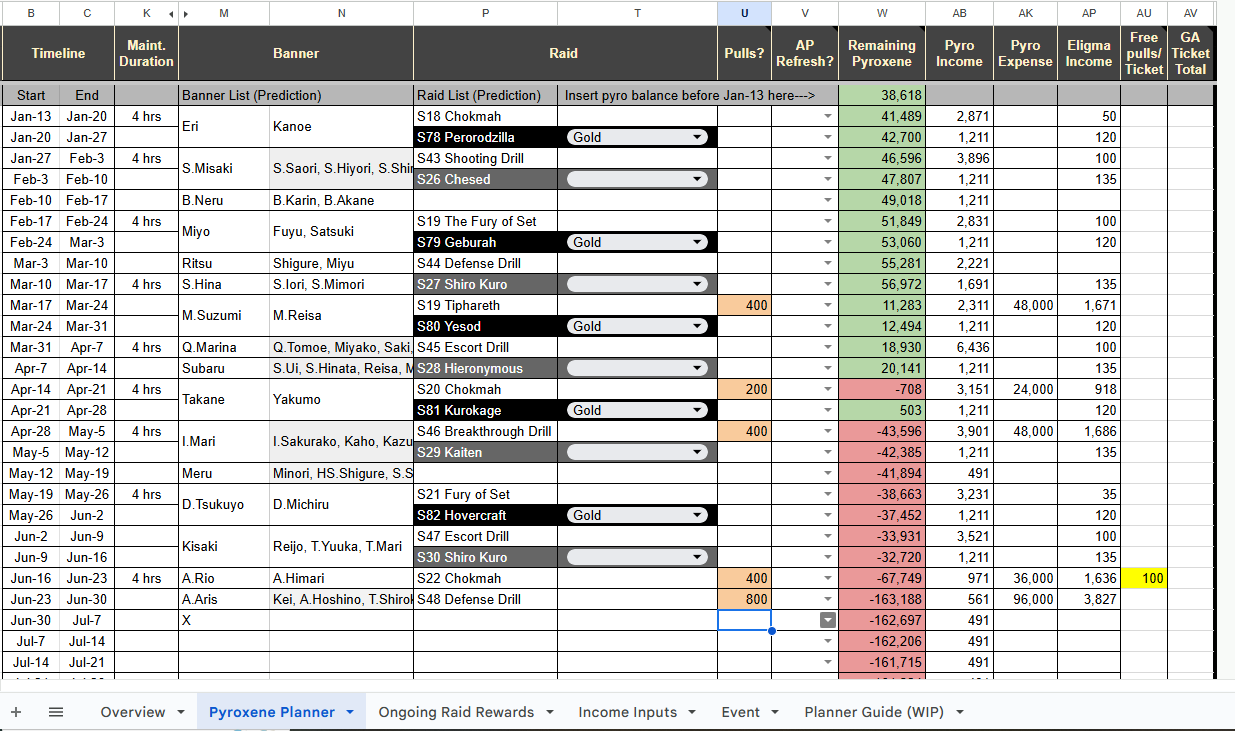Open Gold dropdown for S82 Hovercraft
This screenshot has width=1235, height=731.
point(637,515)
